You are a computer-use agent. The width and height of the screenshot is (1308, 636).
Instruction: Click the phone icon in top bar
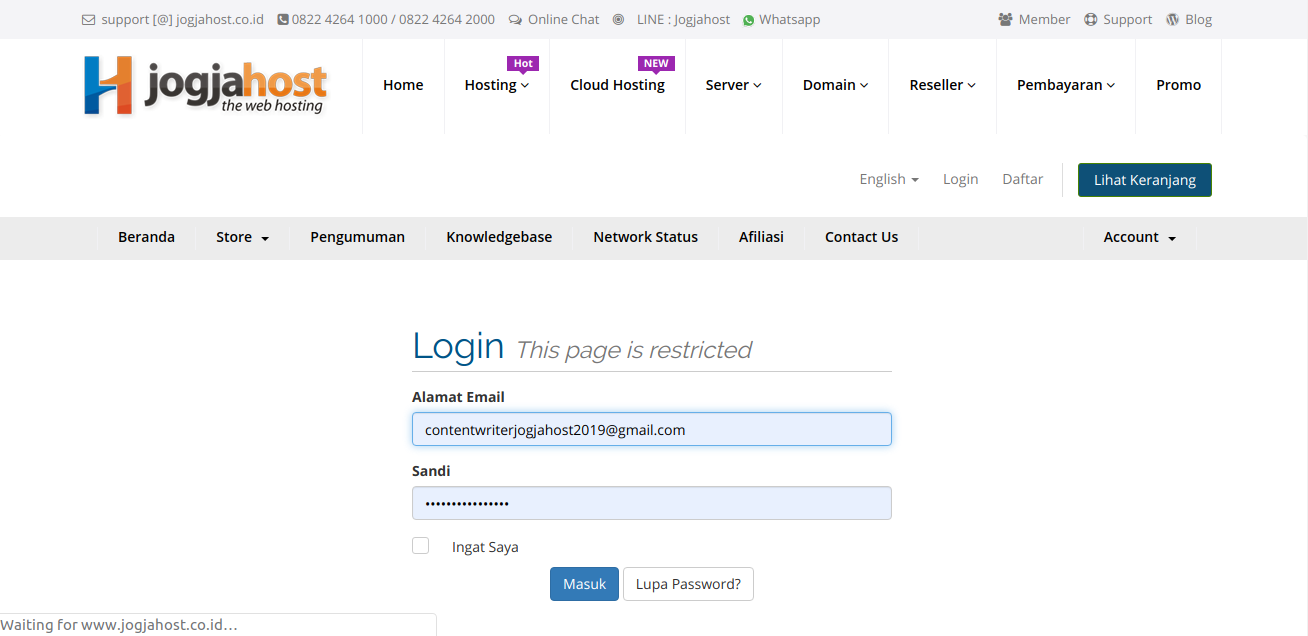coord(283,20)
